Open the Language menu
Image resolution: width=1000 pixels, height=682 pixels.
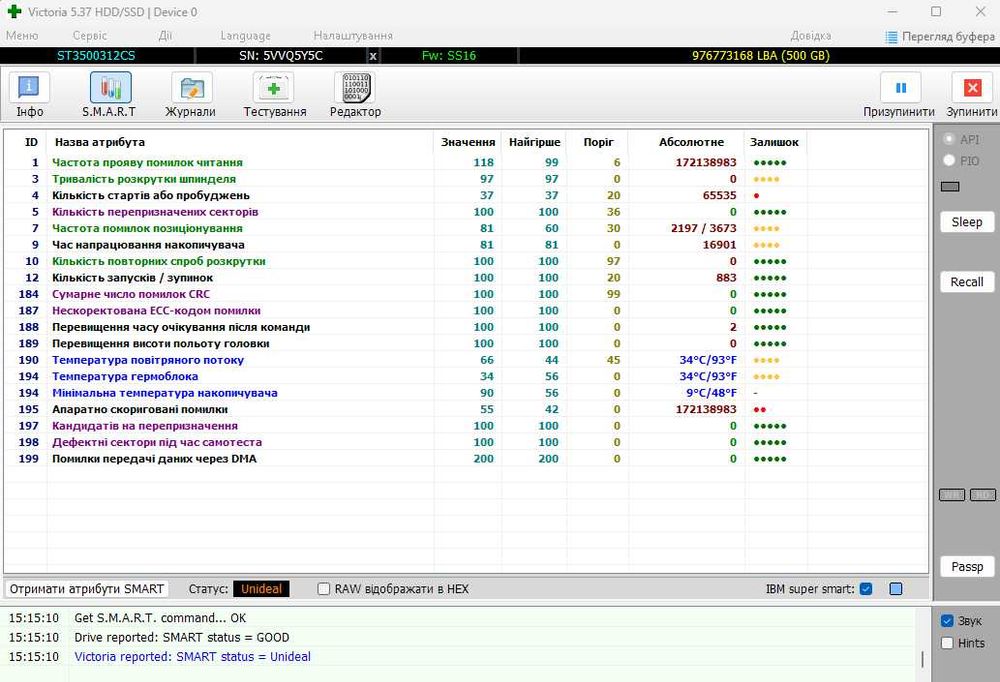tap(246, 36)
